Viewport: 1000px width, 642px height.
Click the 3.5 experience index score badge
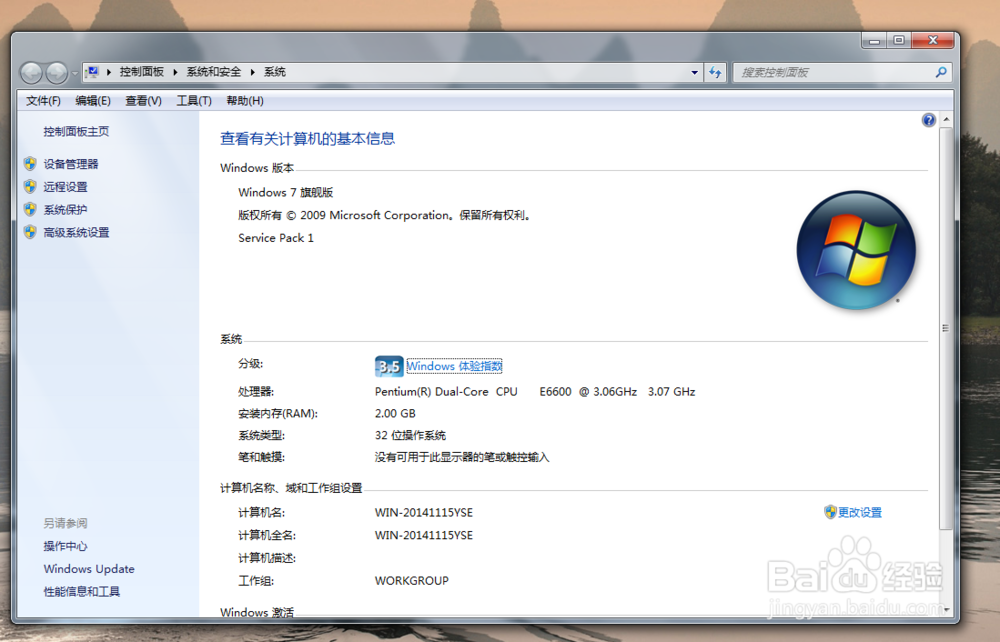pyautogui.click(x=389, y=366)
